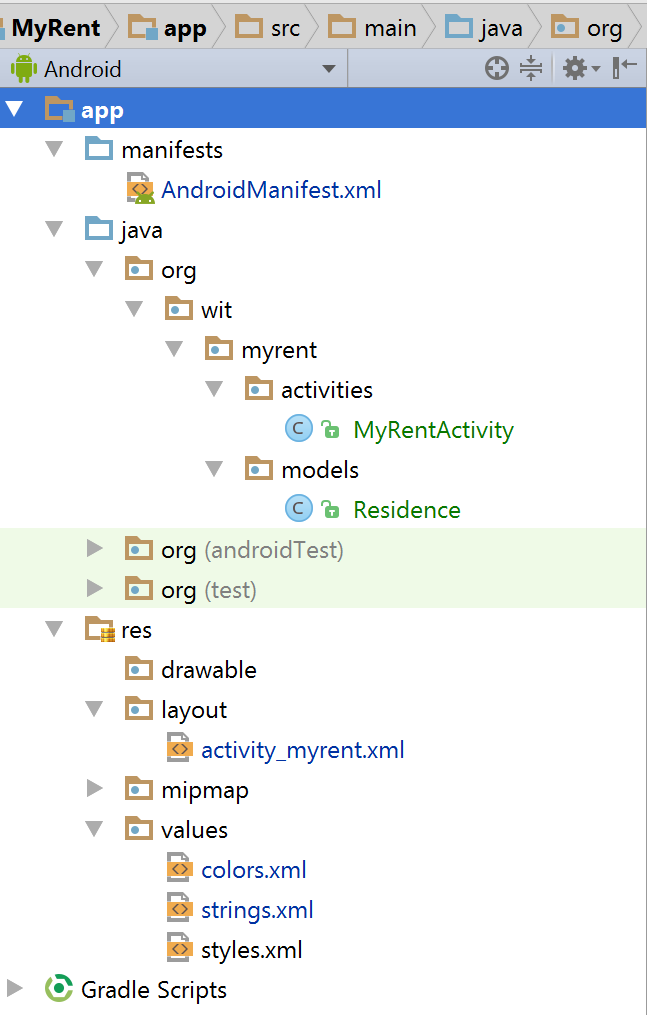Click the Gradle Scripts icon

pos(59,990)
